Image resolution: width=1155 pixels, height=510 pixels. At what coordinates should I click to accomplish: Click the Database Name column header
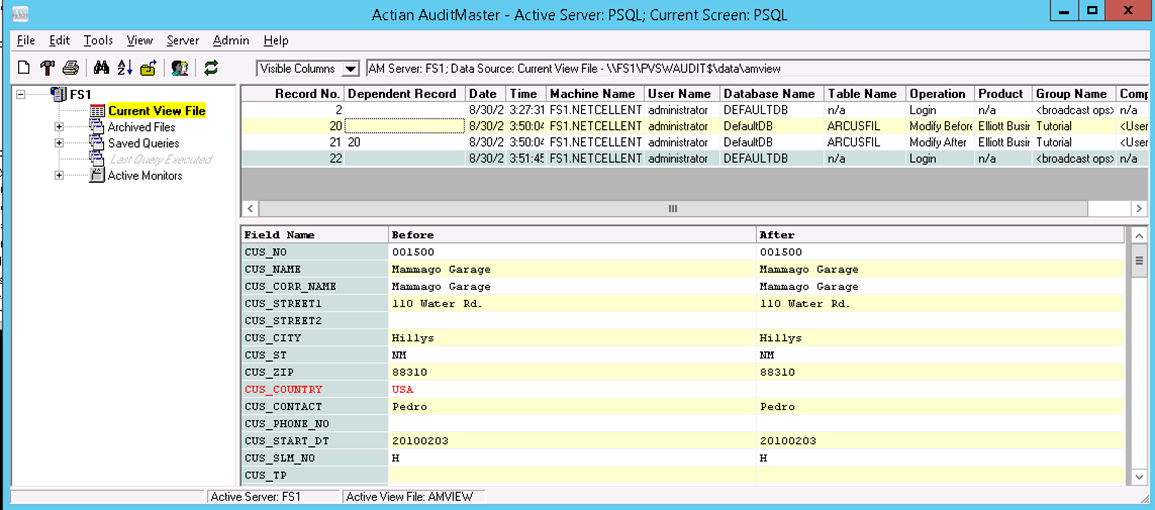771,94
